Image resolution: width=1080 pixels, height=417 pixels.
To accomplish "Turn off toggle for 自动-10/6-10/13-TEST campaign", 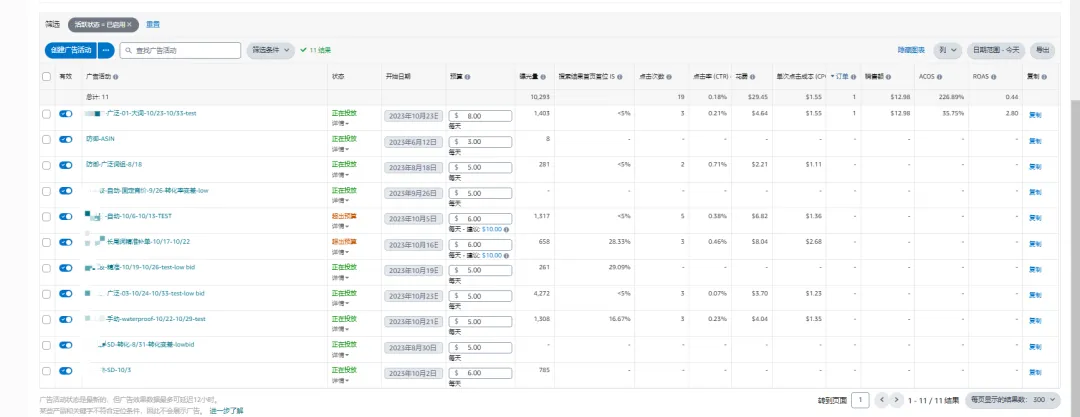I will pyautogui.click(x=66, y=216).
